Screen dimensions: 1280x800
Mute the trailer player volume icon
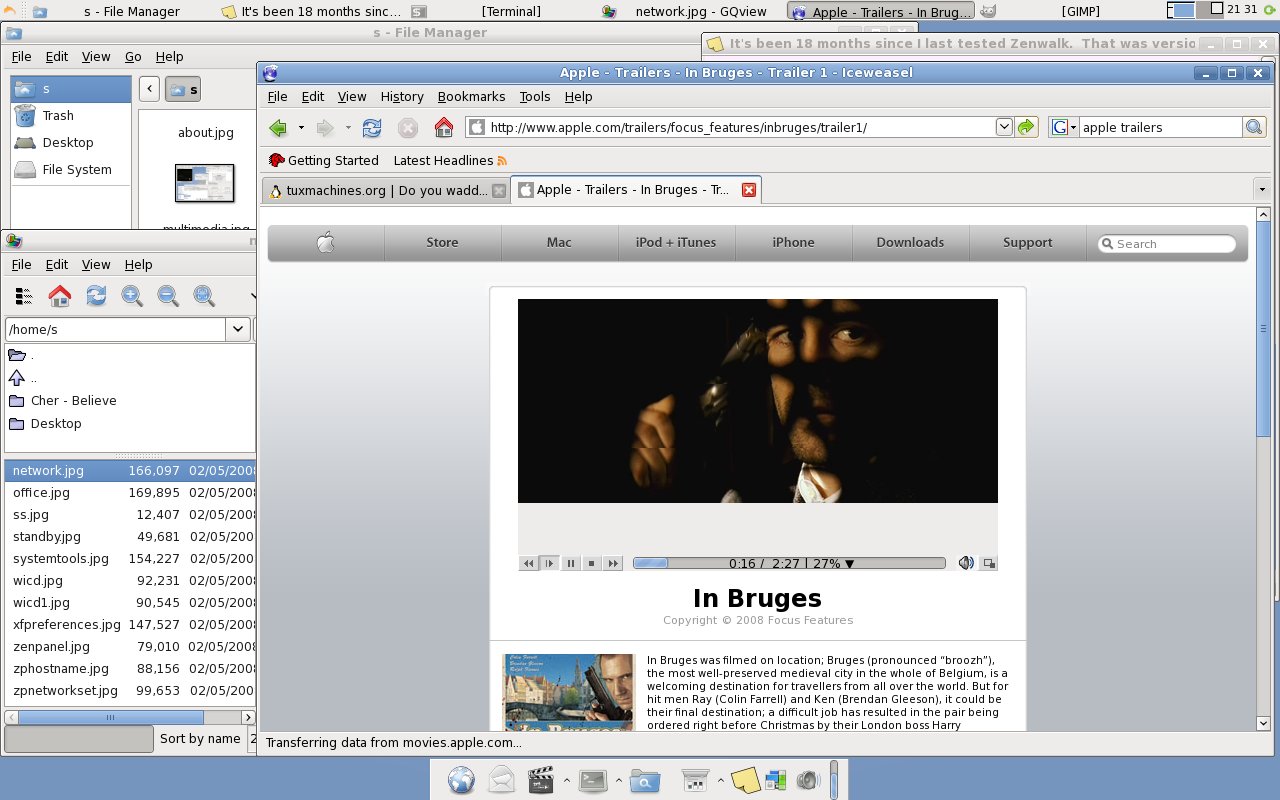[x=965, y=563]
